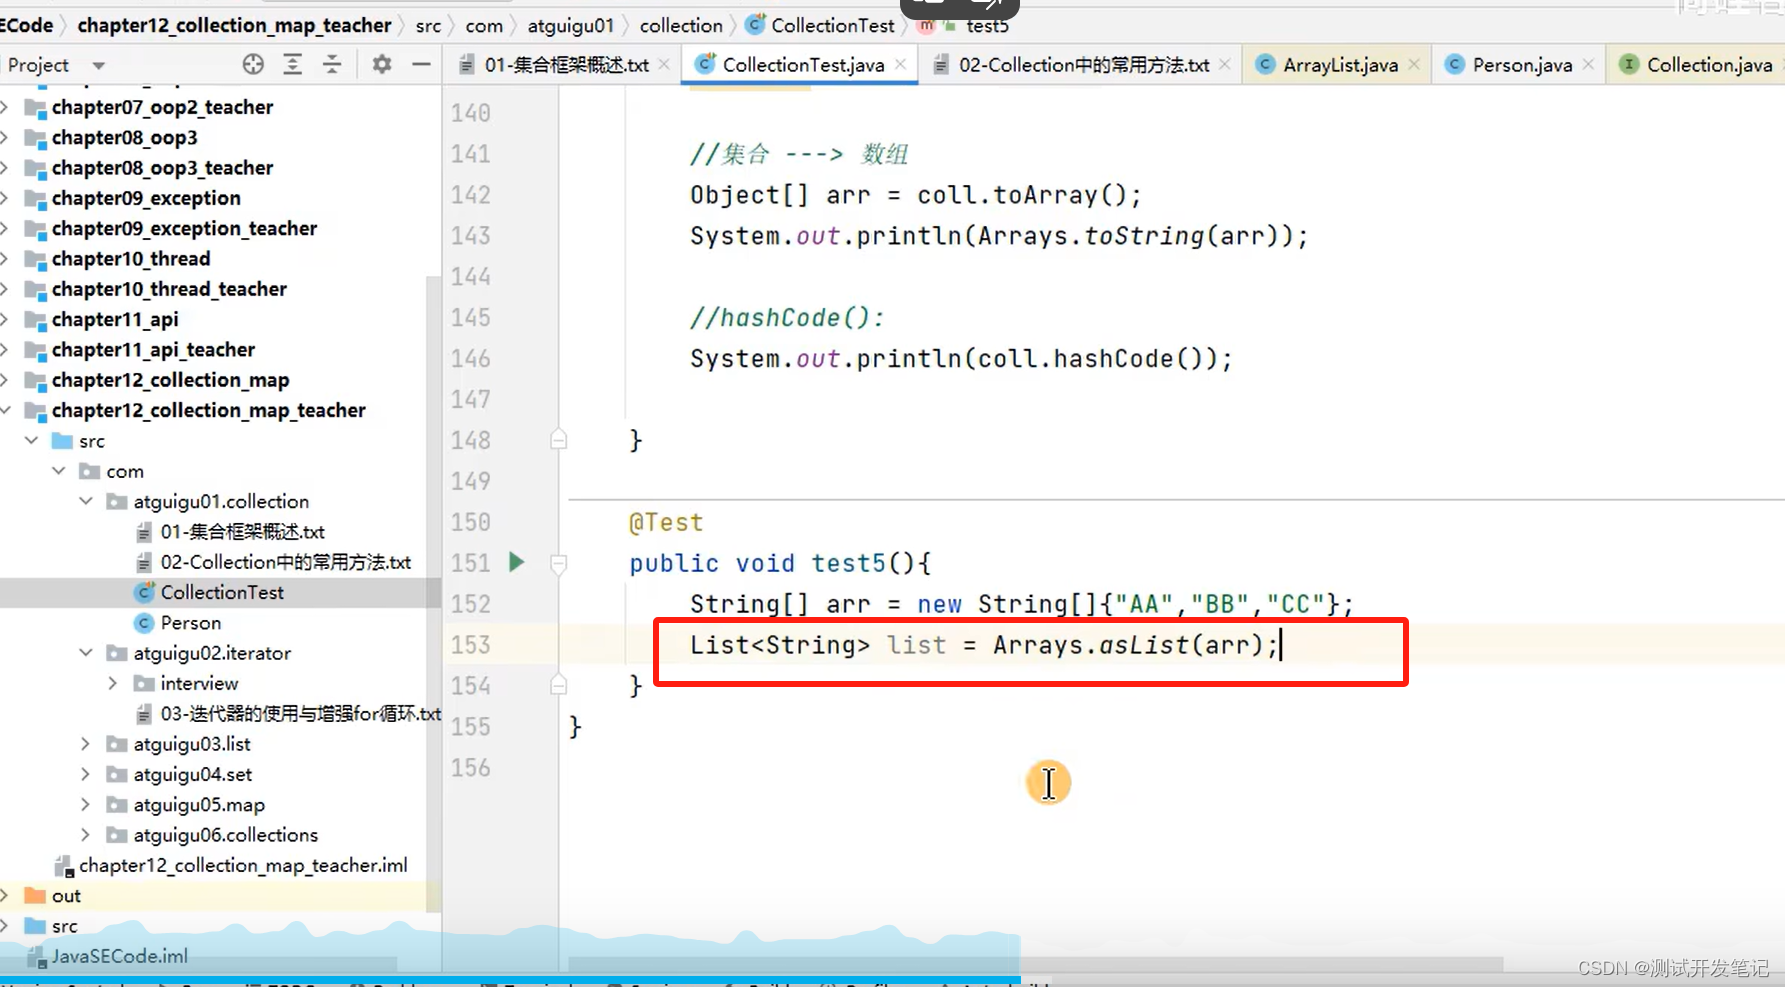Select CollectionTest class in project tree

(x=222, y=592)
